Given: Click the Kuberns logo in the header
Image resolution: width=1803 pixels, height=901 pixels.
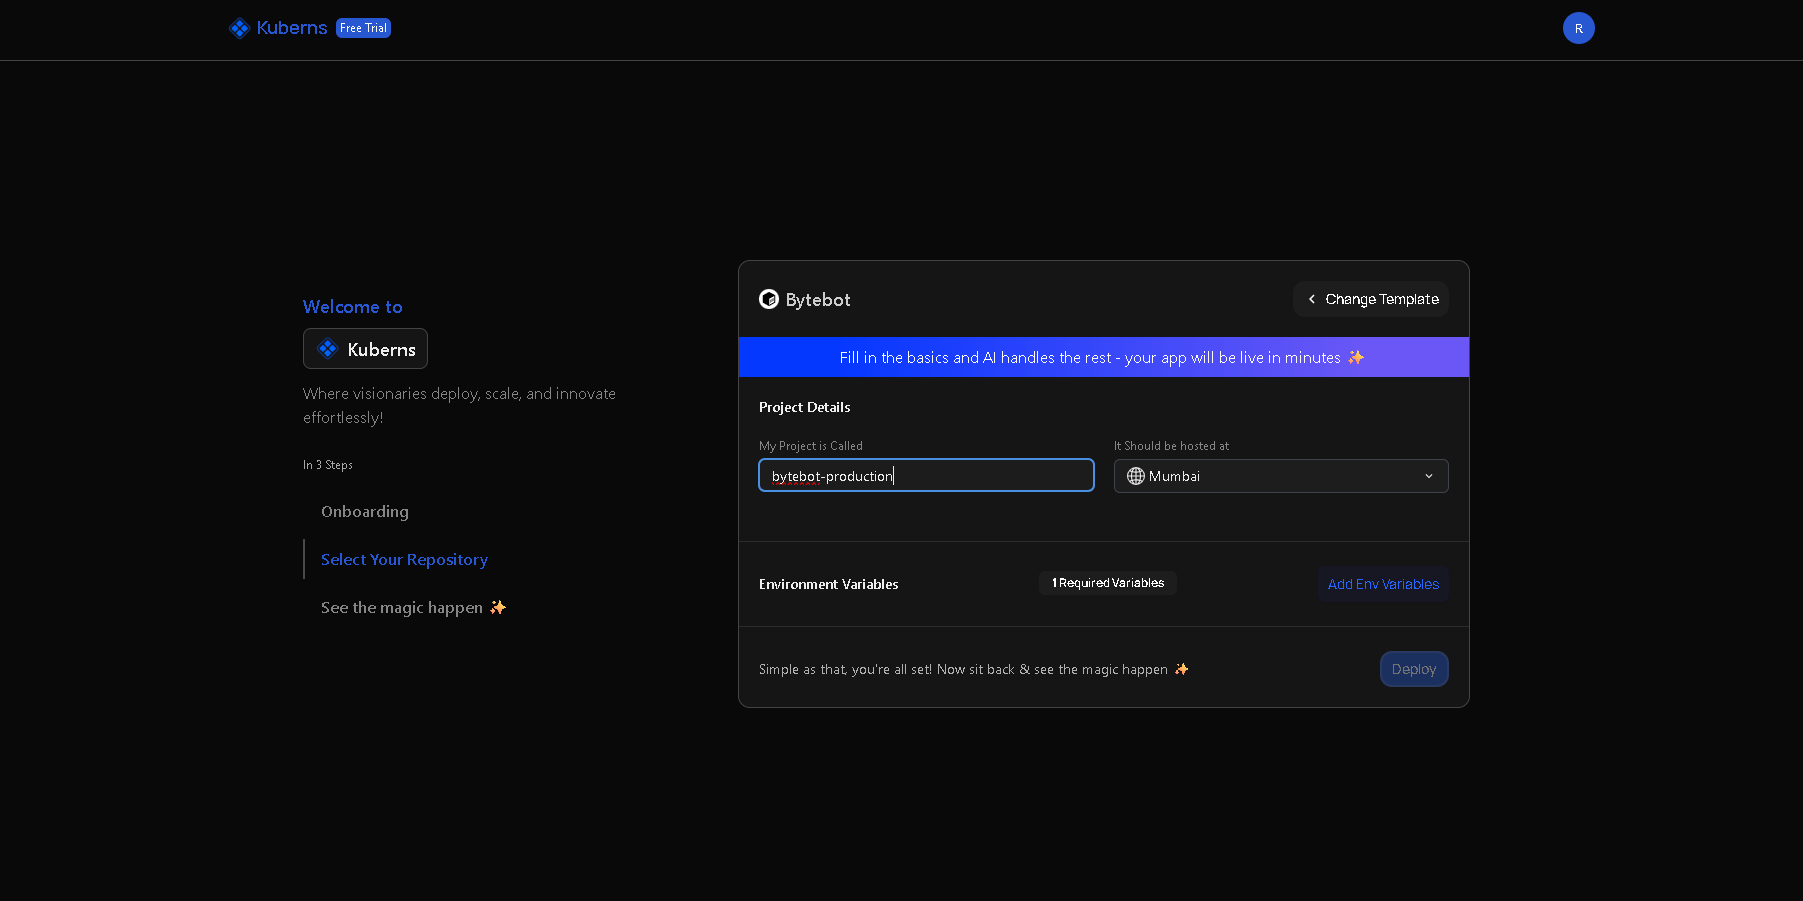Looking at the screenshot, I should (x=240, y=28).
